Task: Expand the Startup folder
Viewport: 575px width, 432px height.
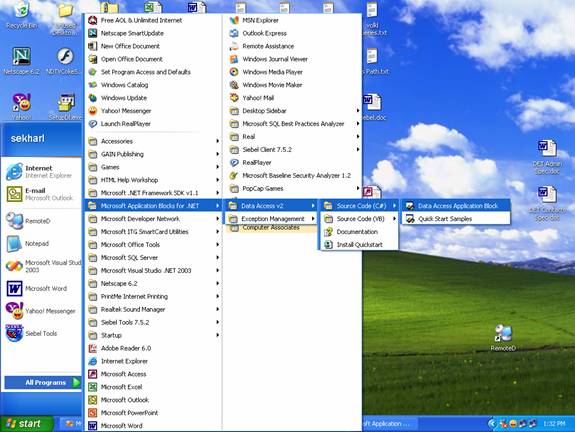Action: pyautogui.click(x=153, y=335)
